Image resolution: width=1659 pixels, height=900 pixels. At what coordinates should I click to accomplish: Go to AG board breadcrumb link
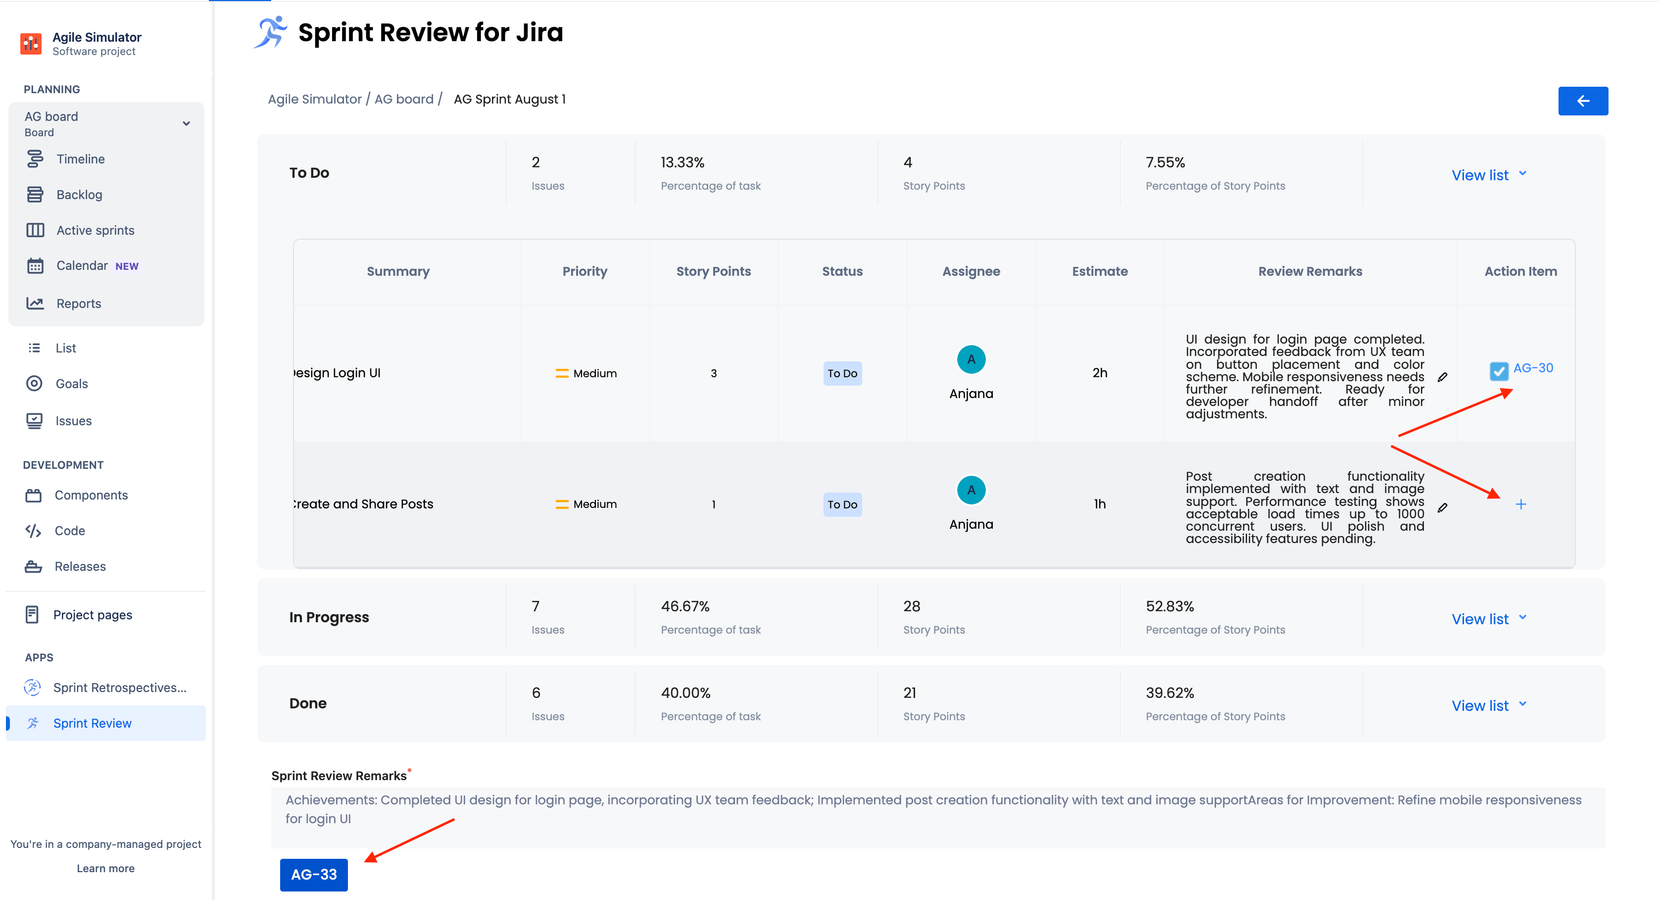(x=404, y=99)
